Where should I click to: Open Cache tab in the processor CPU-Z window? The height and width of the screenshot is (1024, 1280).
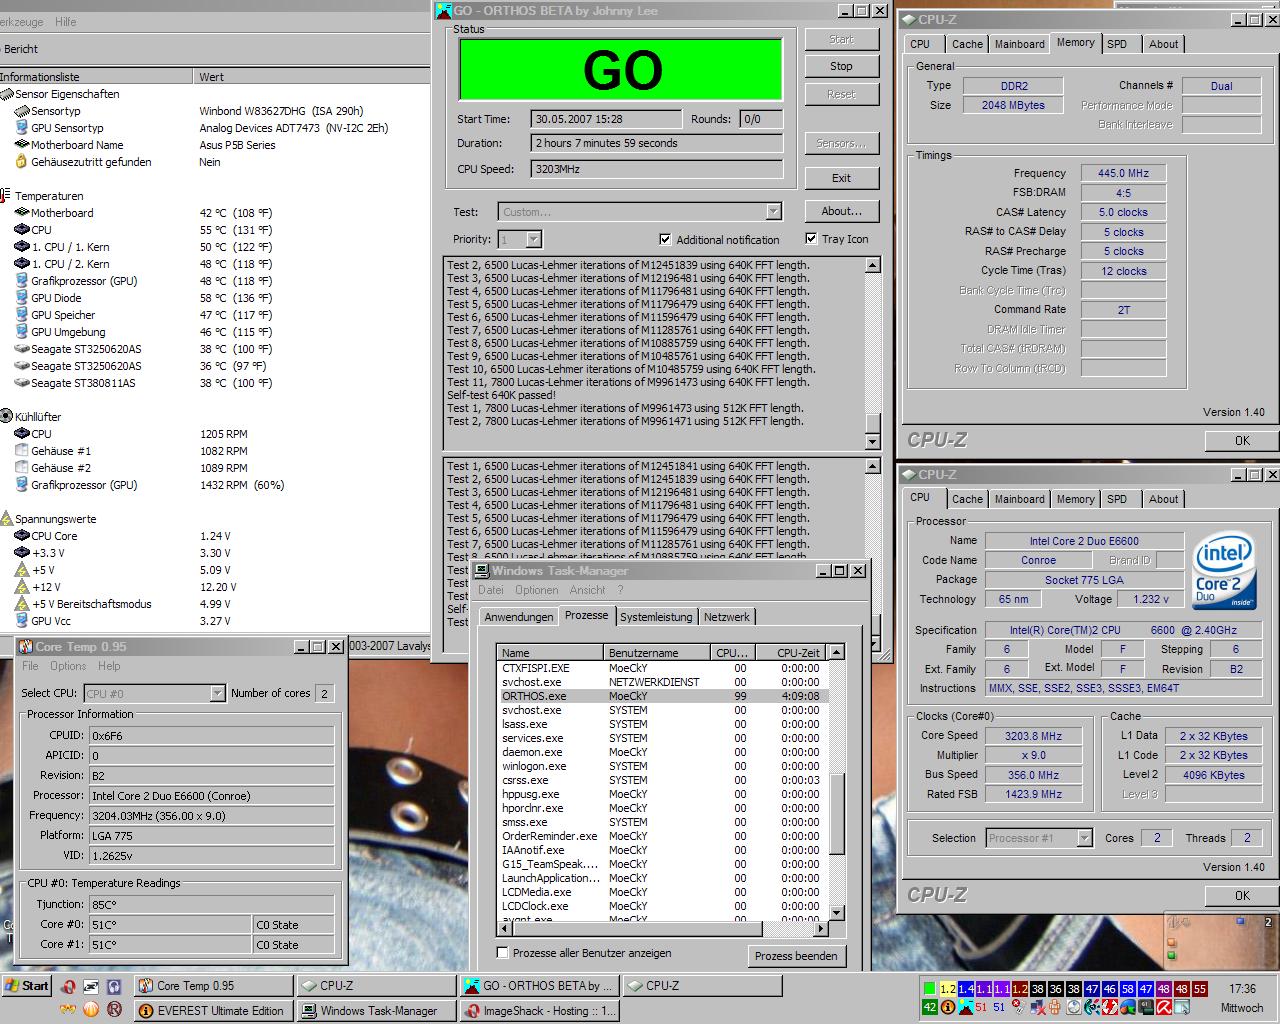[966, 499]
